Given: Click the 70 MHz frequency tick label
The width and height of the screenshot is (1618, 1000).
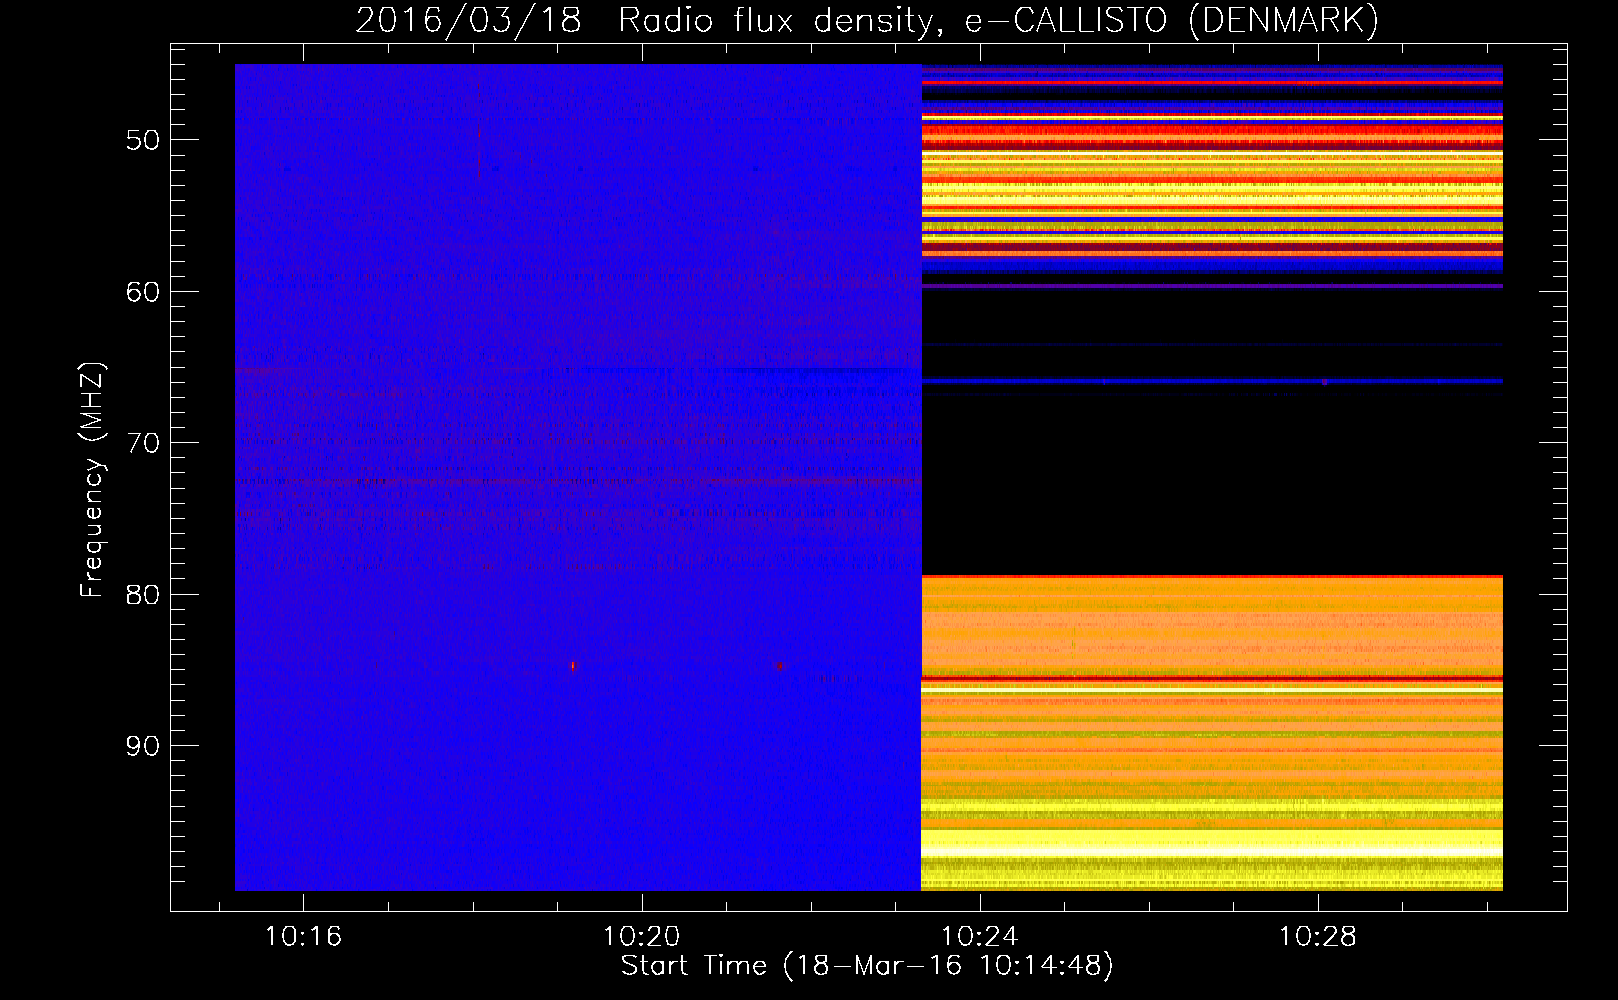Looking at the screenshot, I should pyautogui.click(x=142, y=443).
